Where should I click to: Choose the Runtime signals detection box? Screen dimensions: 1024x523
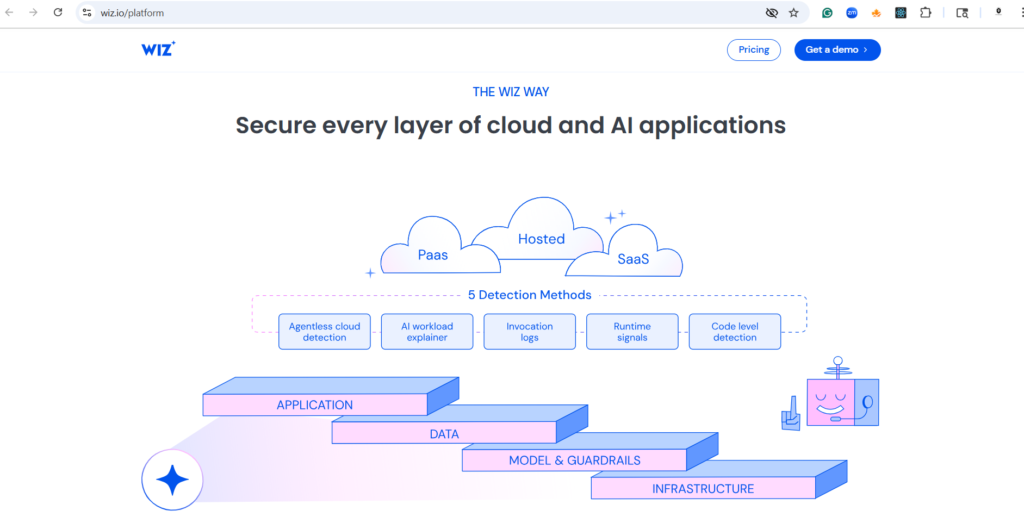632,332
